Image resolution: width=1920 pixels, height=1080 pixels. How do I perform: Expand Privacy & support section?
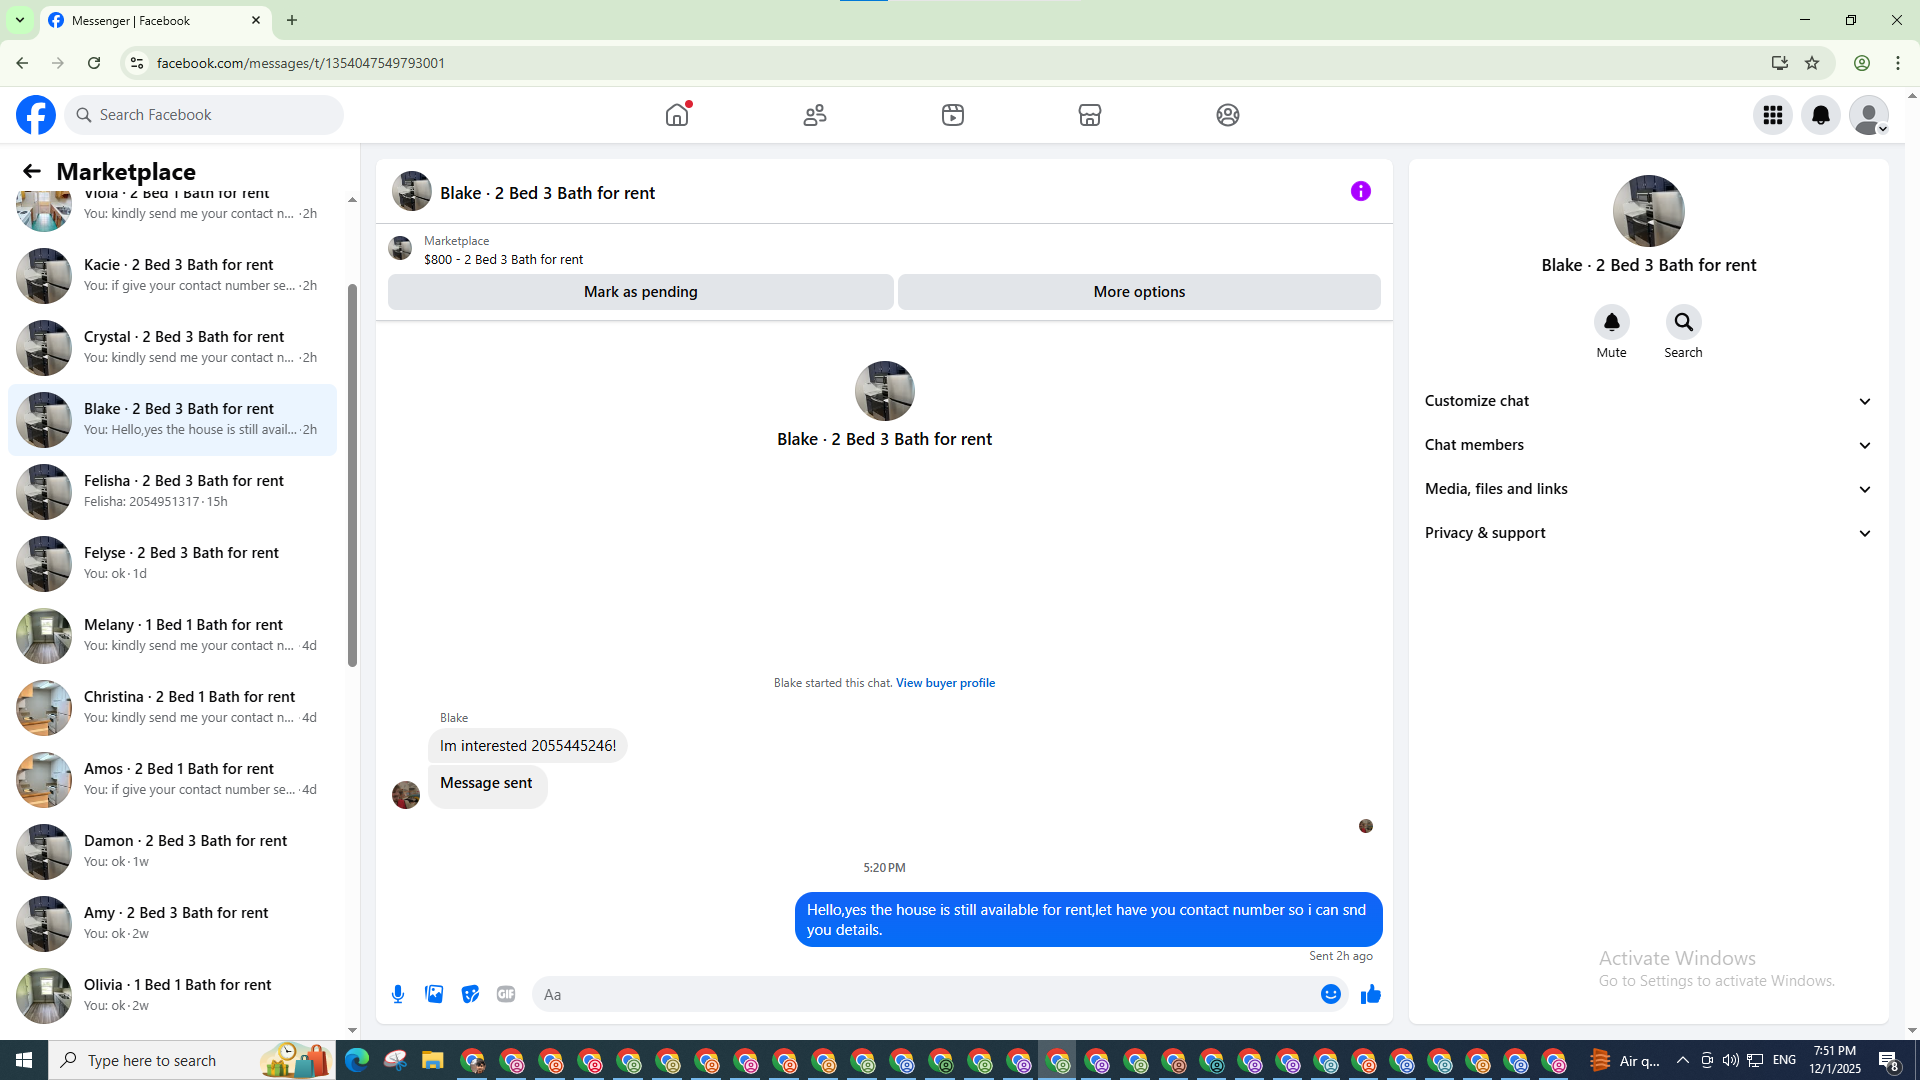coord(1649,533)
